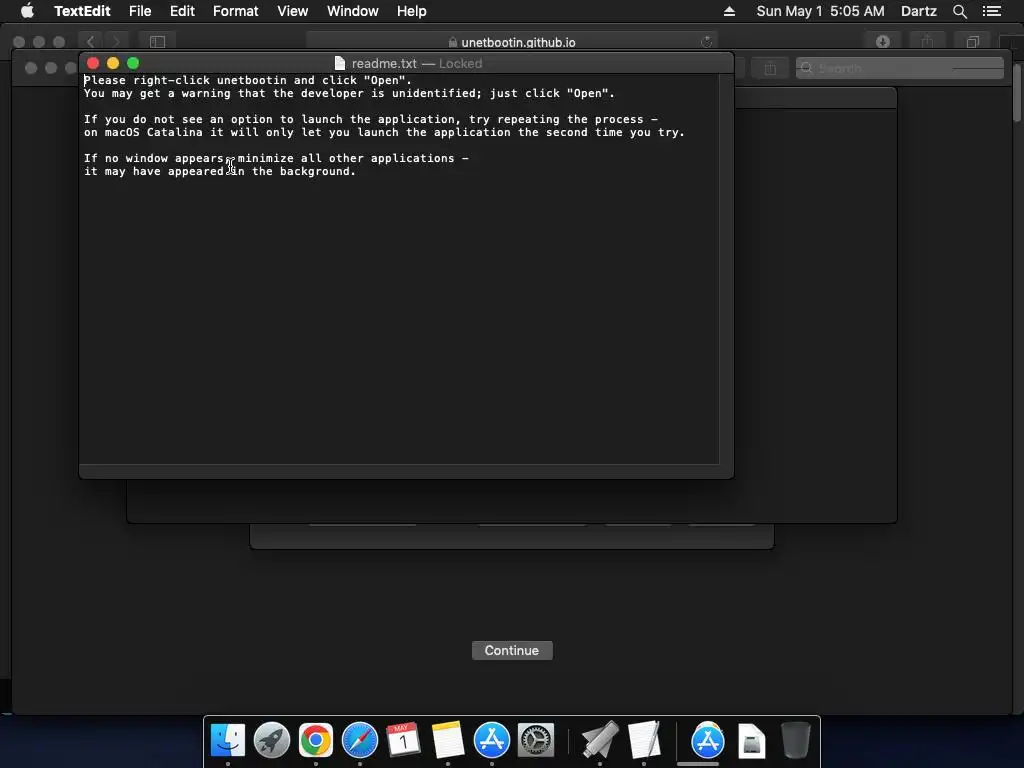Click Safari share button
Screen dimensions: 1024x768
[927, 42]
